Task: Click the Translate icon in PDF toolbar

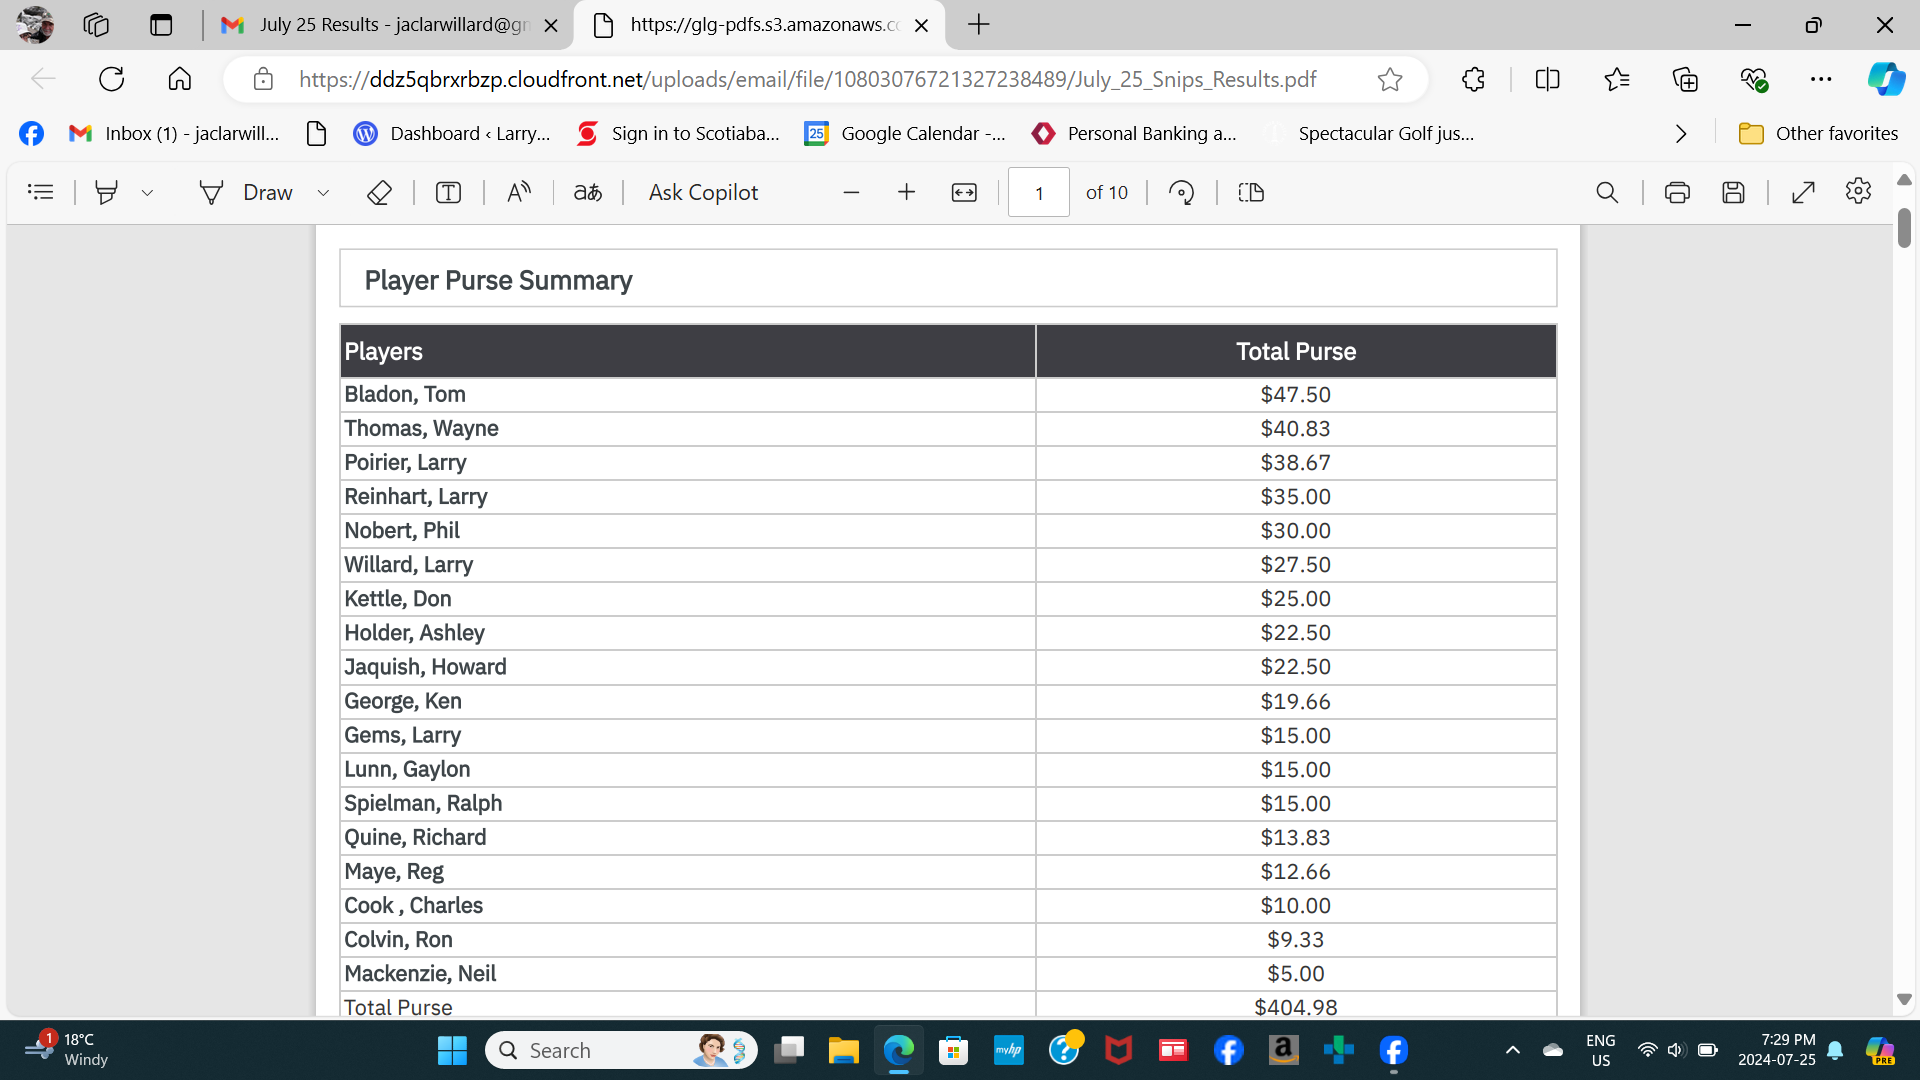Action: (588, 192)
